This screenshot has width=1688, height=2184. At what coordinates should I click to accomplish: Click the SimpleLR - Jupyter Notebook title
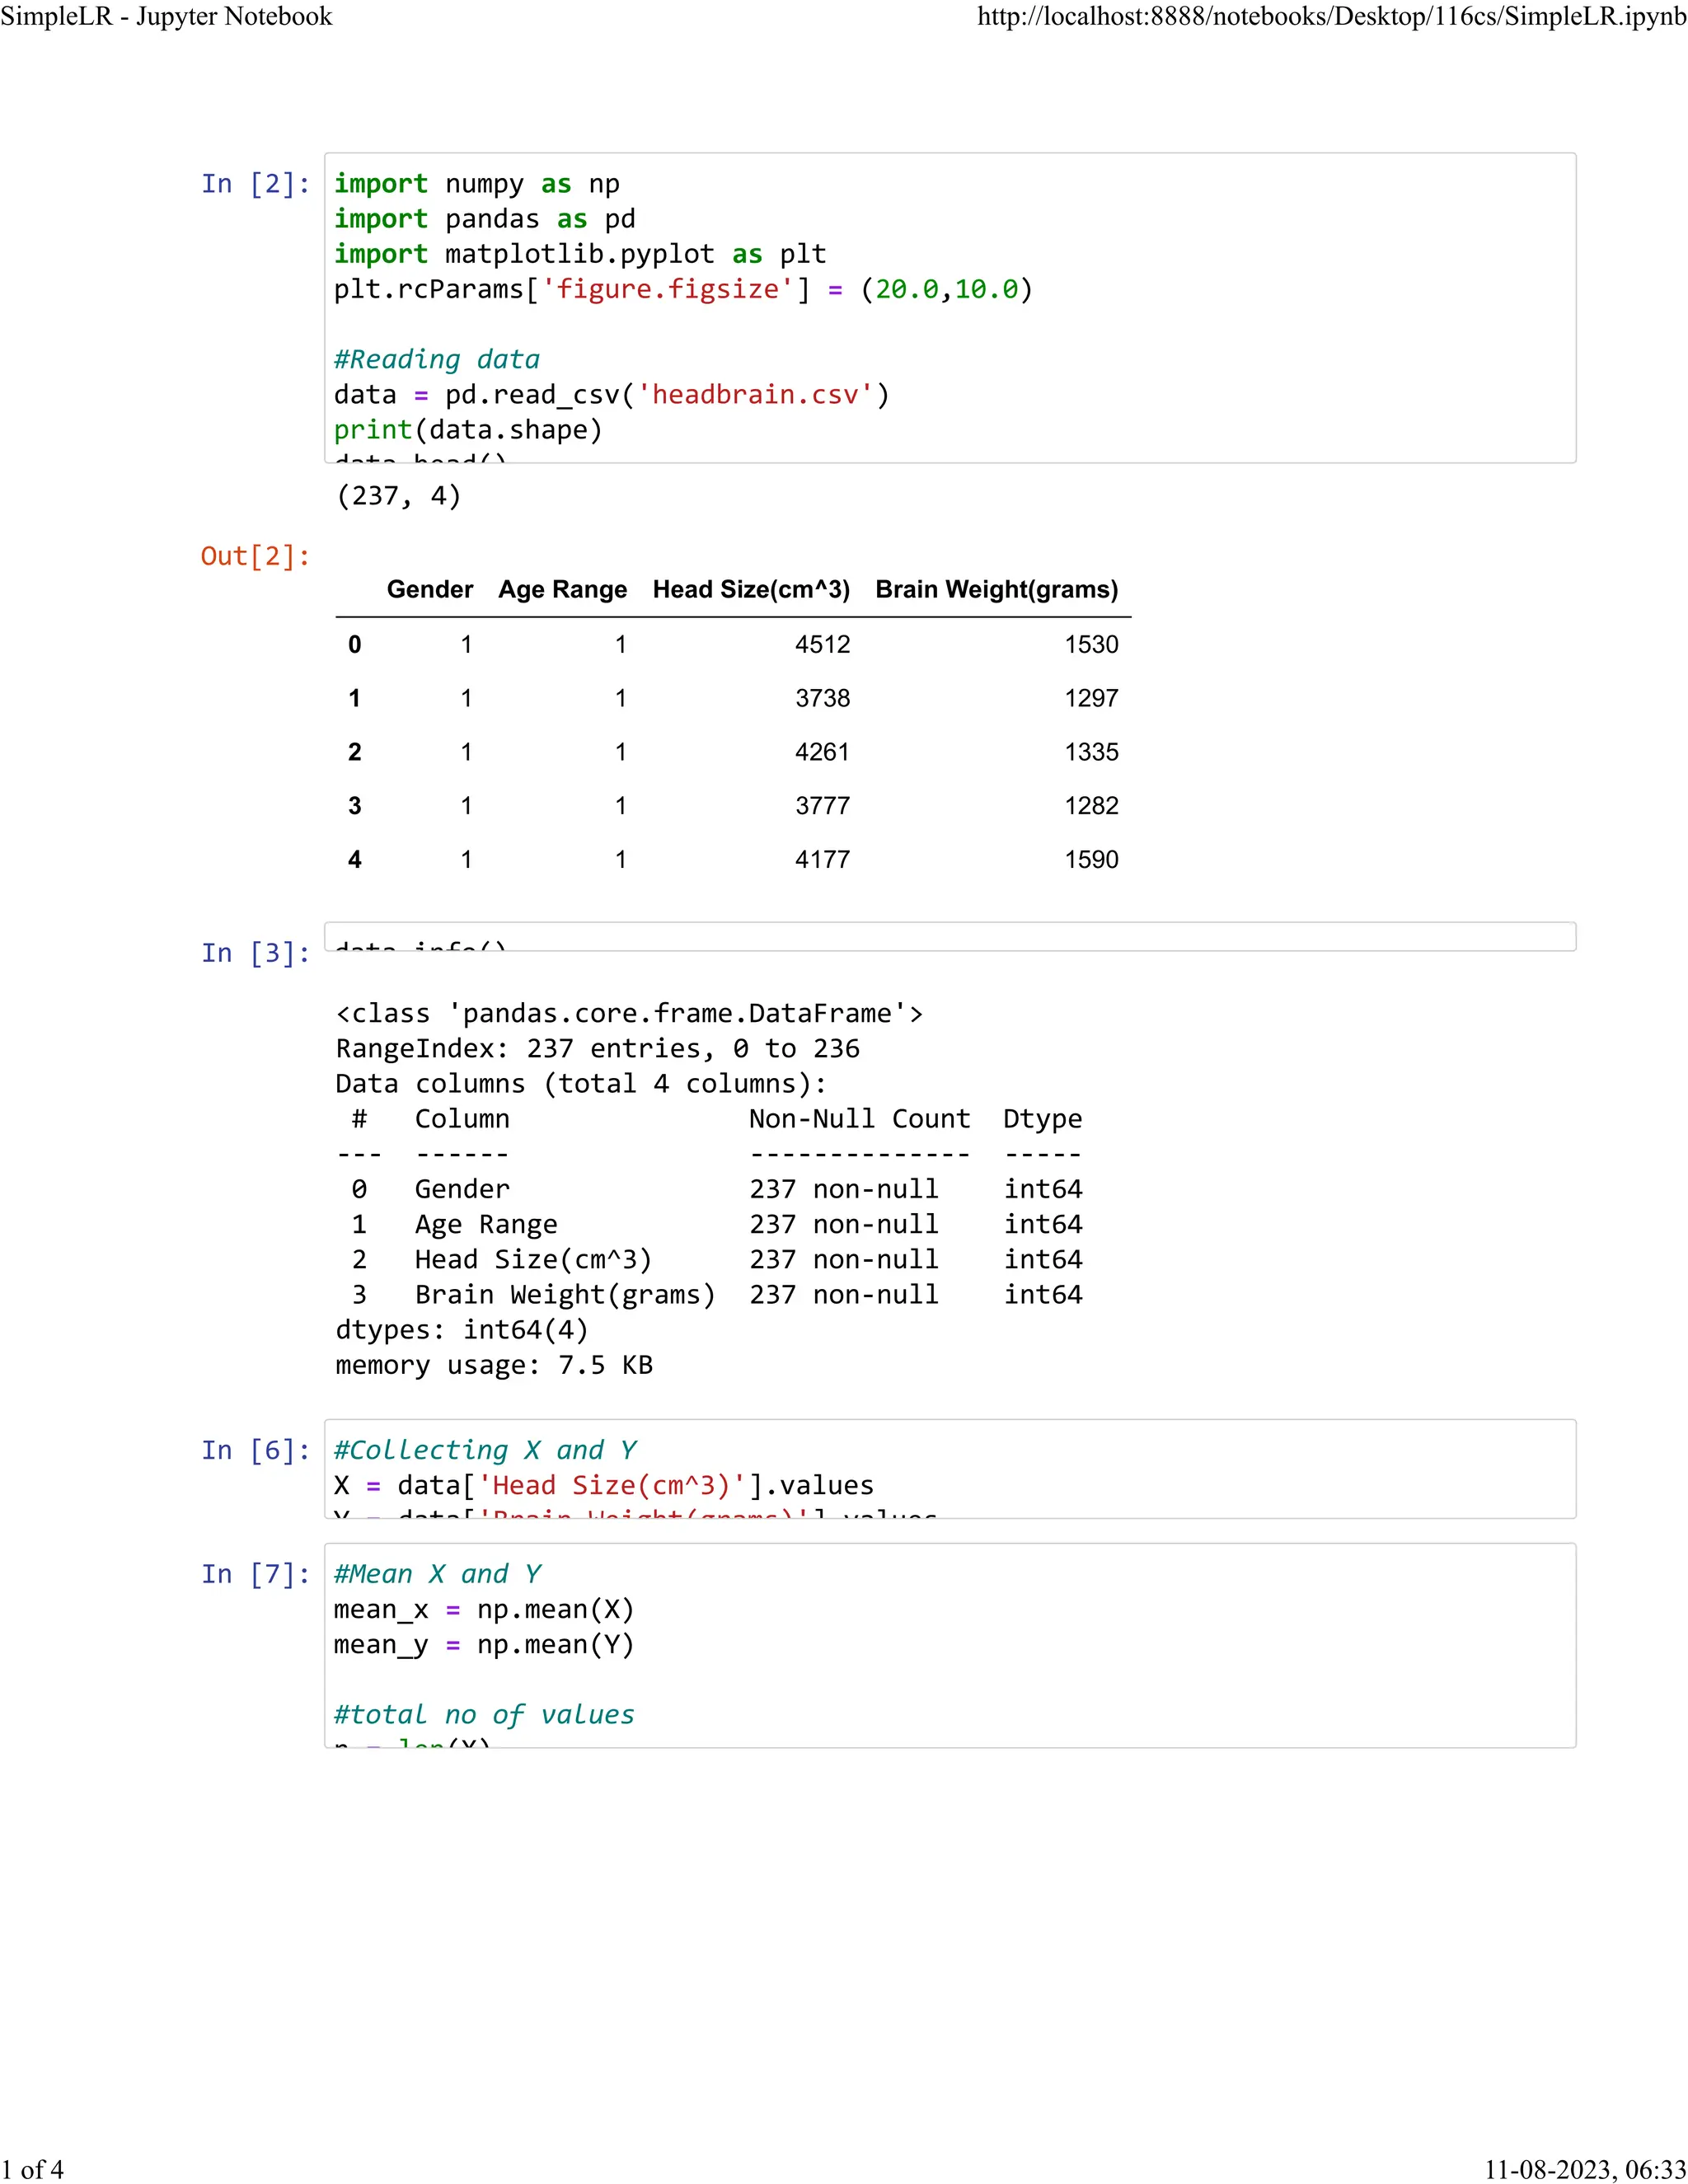[167, 16]
